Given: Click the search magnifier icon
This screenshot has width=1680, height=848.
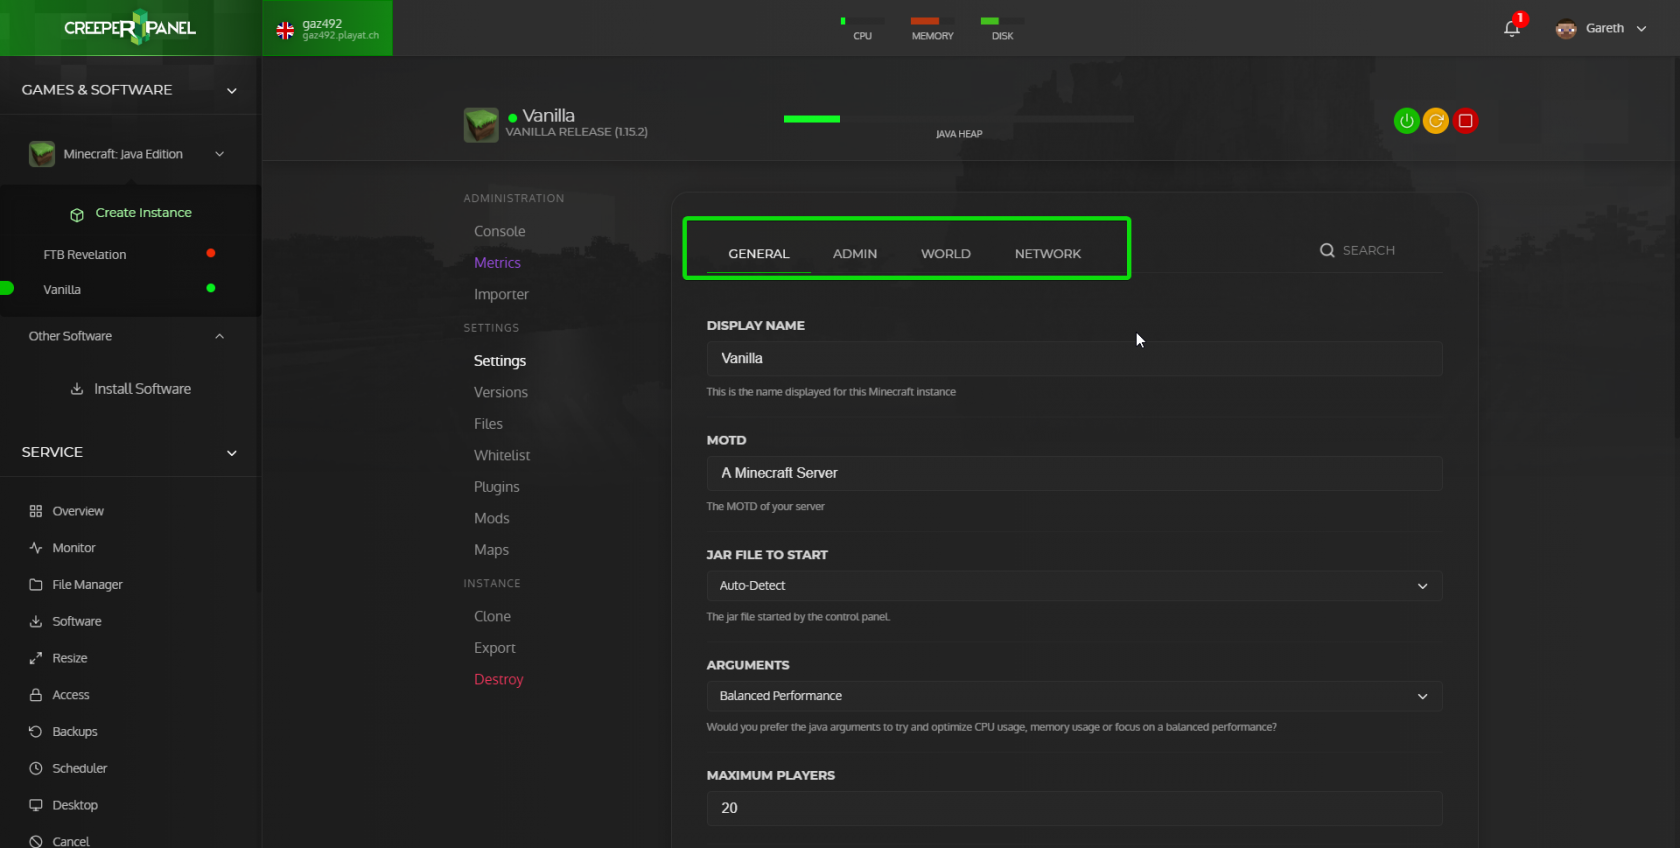Looking at the screenshot, I should [1327, 250].
